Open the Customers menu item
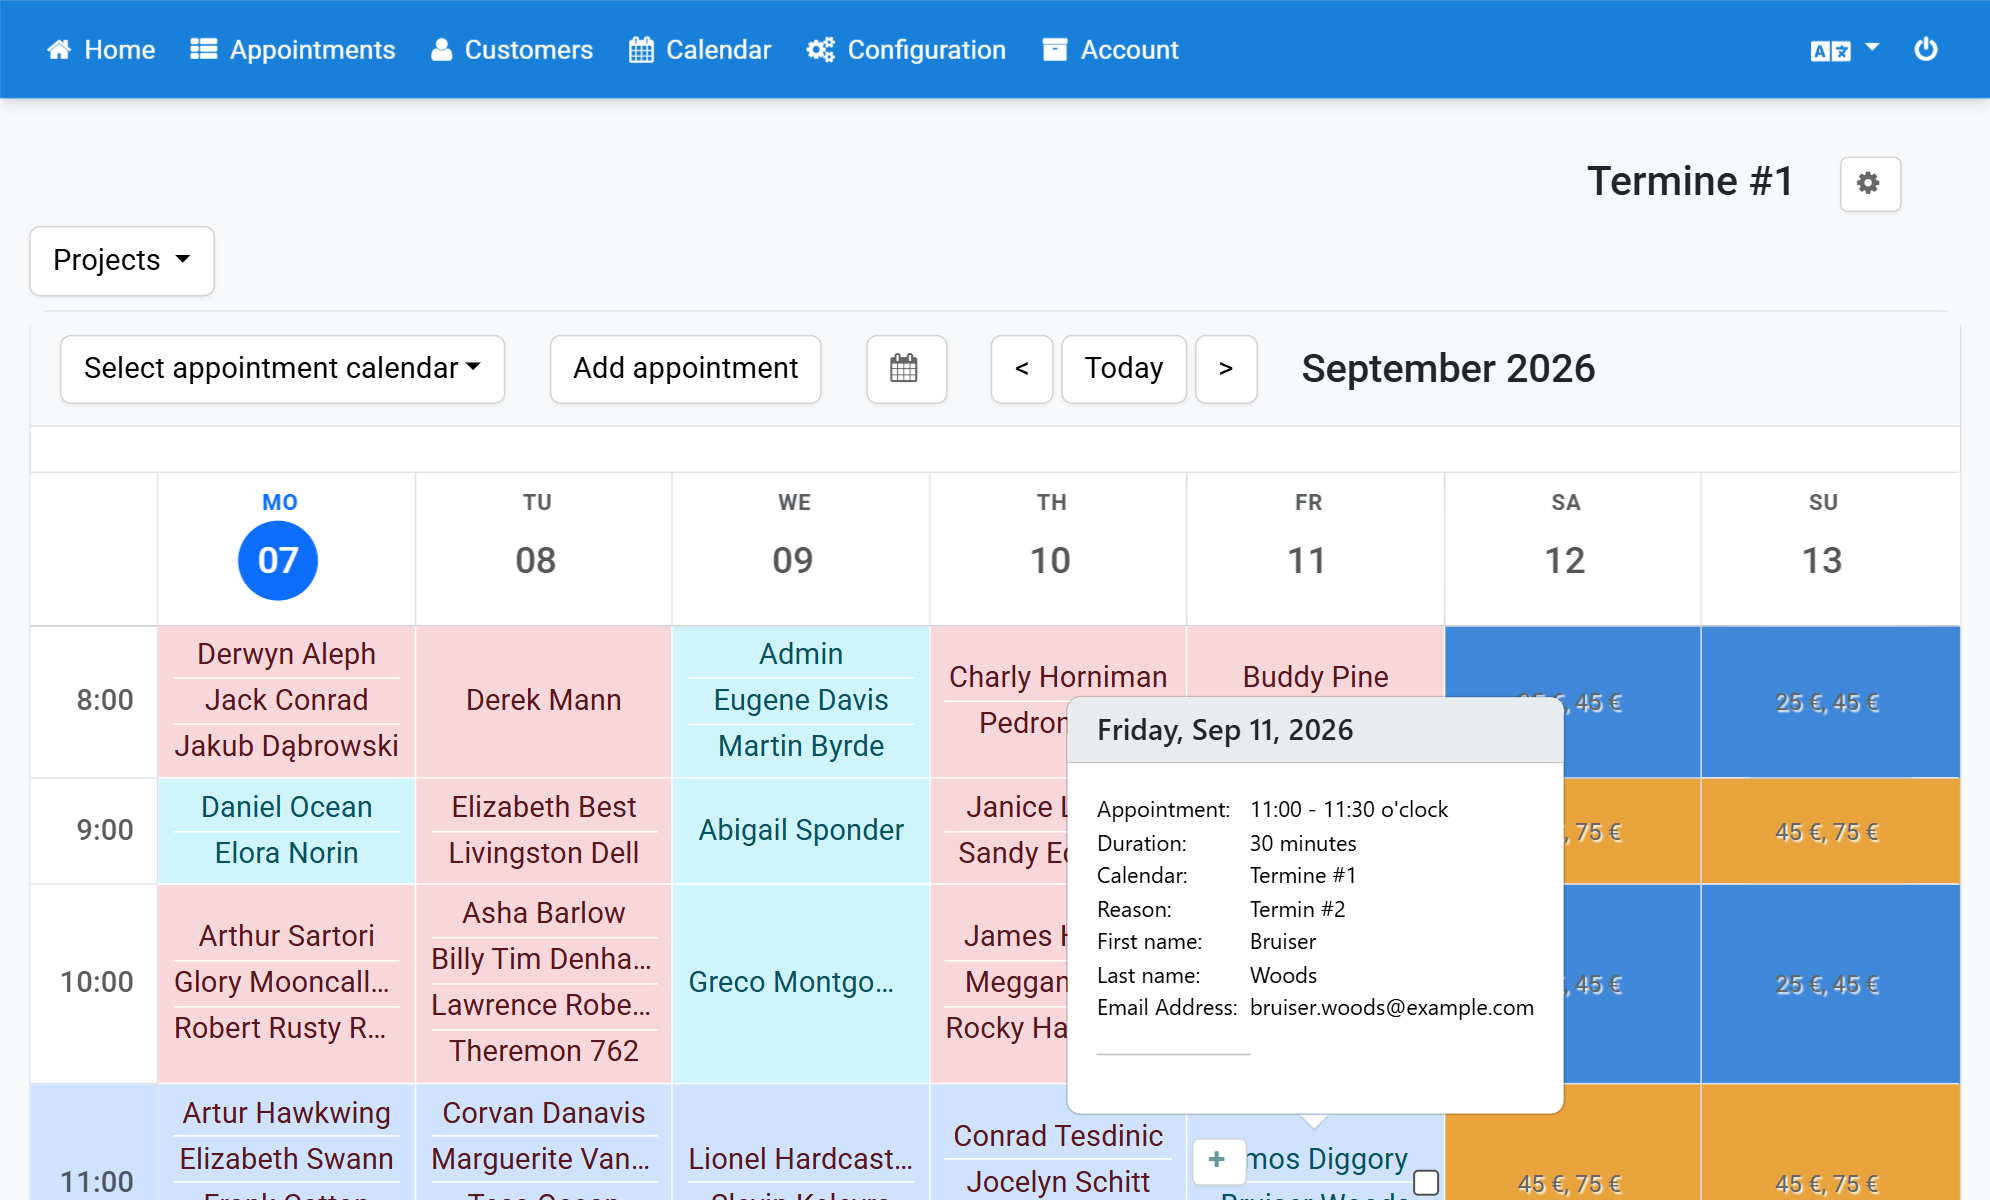Screen dimensions: 1990x1200 (512, 50)
